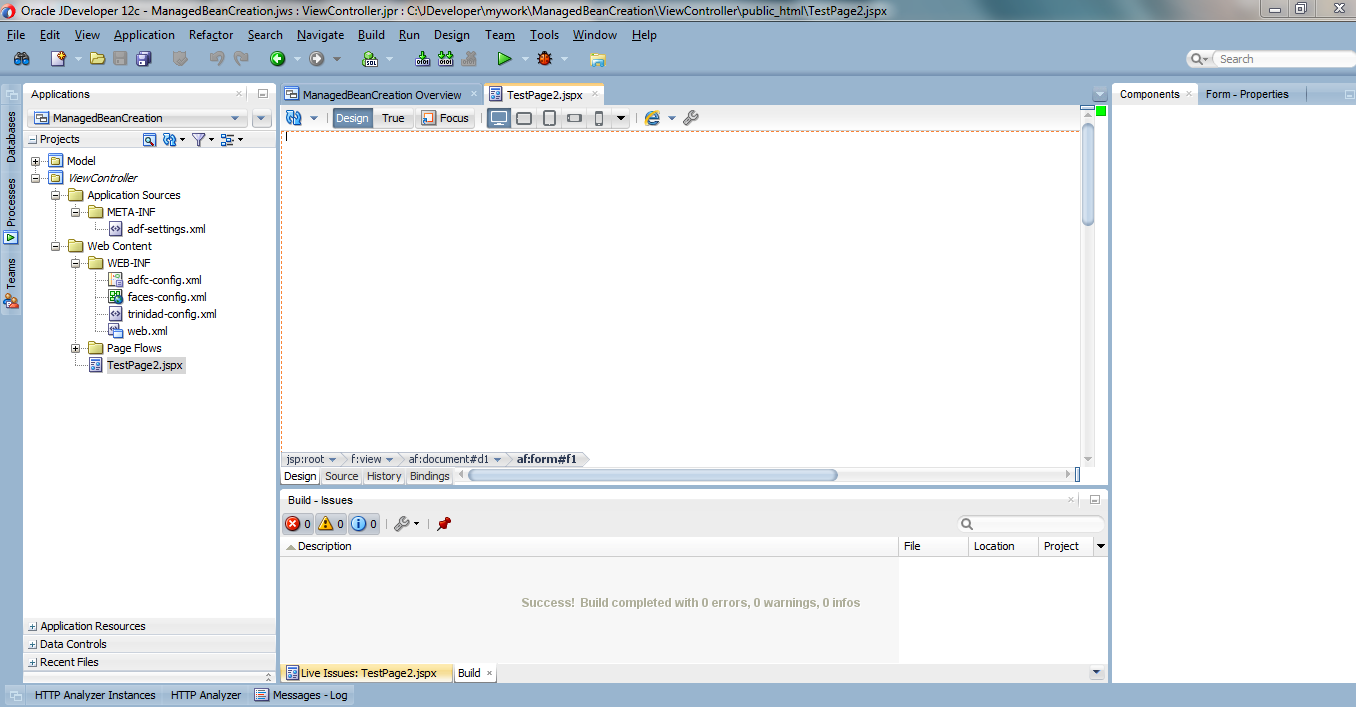This screenshot has height=707, width=1356.
Task: Click the gray Forward navigation arrow
Action: point(317,59)
